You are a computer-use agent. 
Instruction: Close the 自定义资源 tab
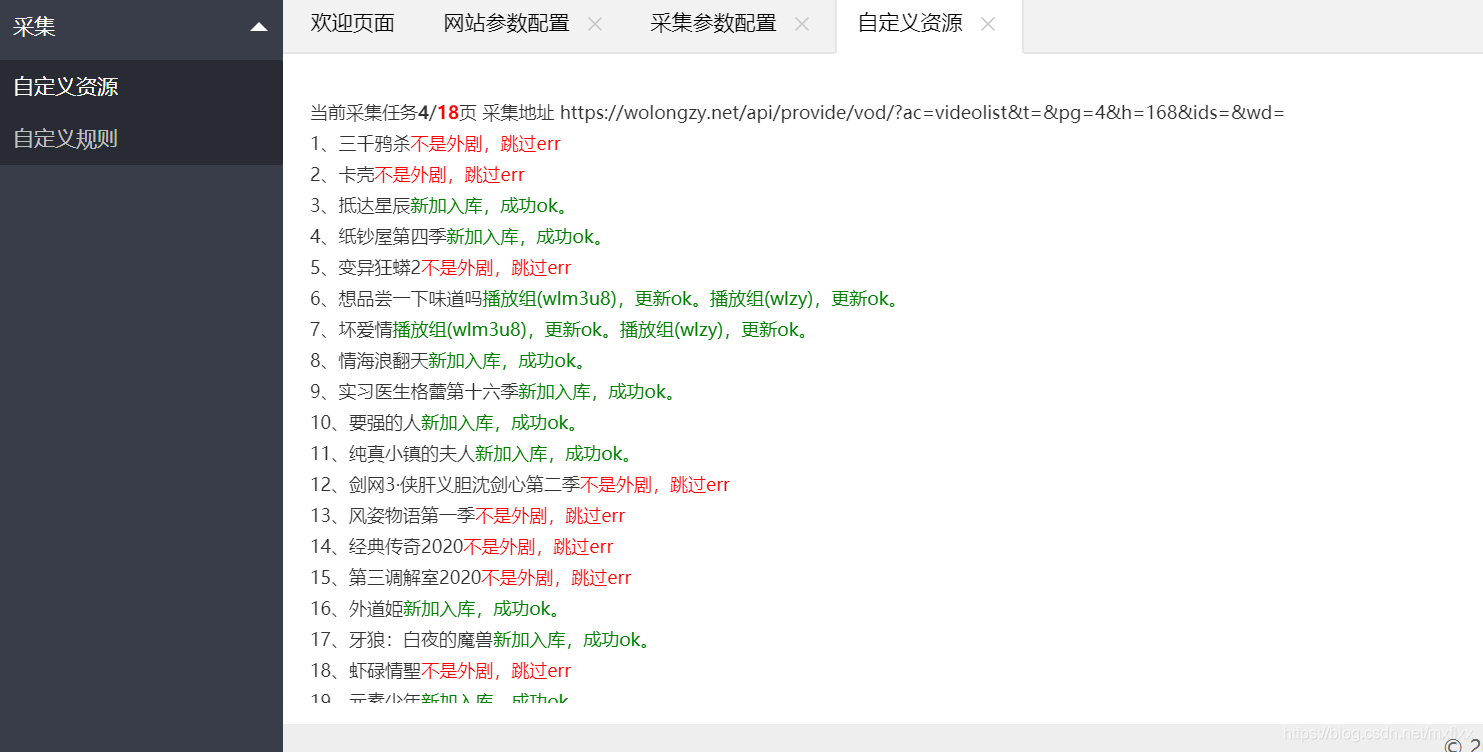coord(988,24)
